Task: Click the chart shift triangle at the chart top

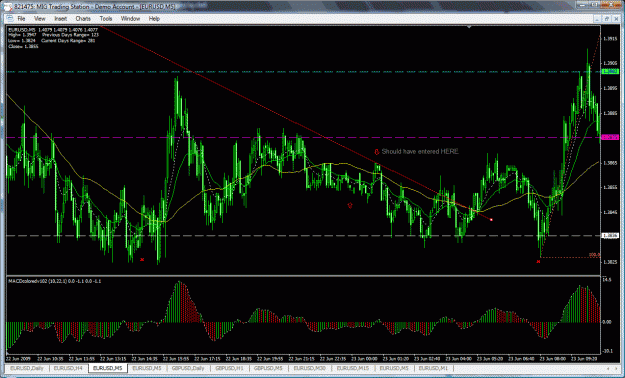Action: pyautogui.click(x=469, y=27)
